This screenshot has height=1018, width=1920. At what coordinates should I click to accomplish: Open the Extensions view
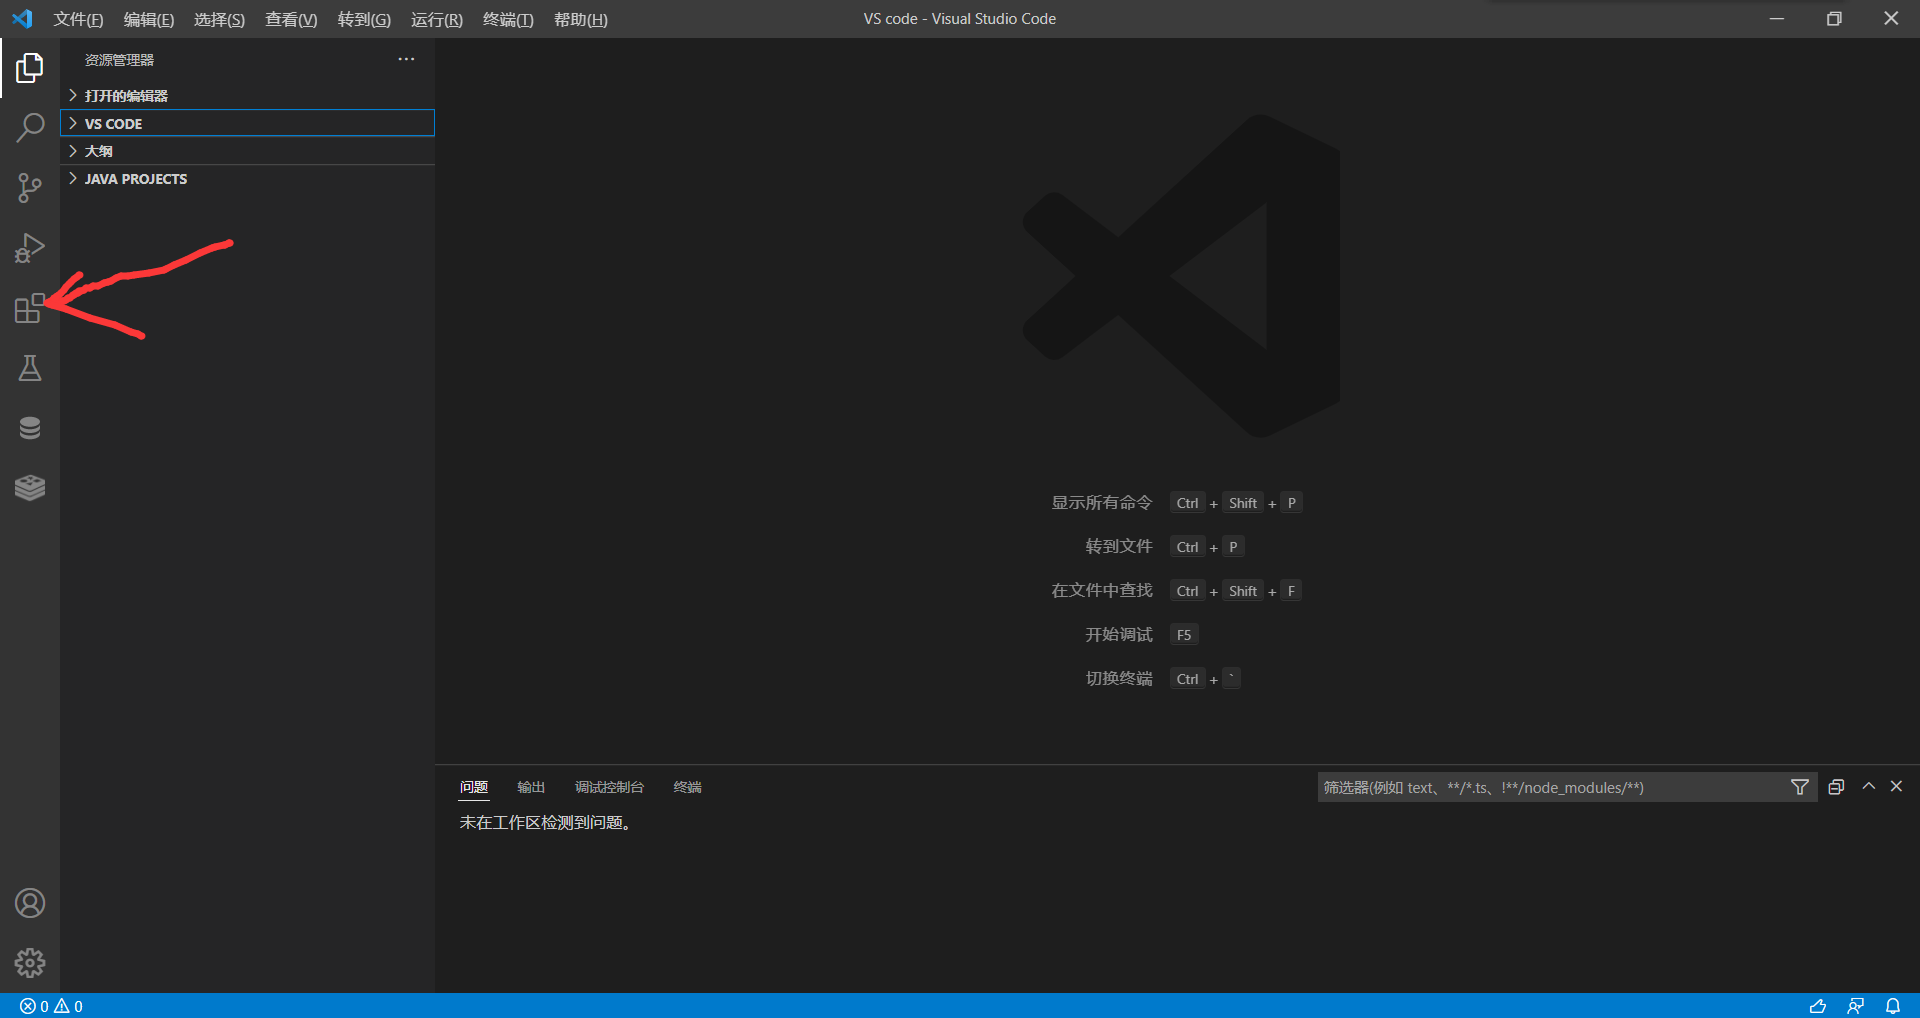pos(30,309)
